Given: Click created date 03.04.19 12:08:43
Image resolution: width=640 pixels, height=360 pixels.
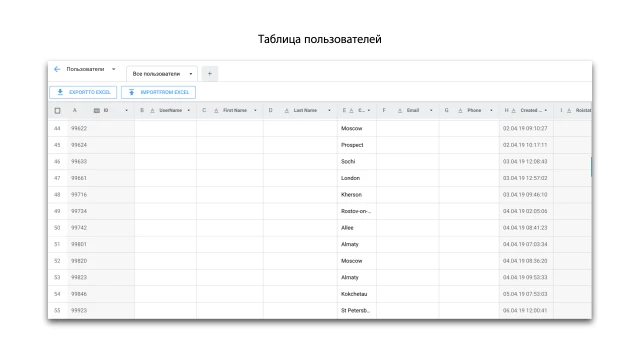Looking at the screenshot, I should click(x=525, y=162).
